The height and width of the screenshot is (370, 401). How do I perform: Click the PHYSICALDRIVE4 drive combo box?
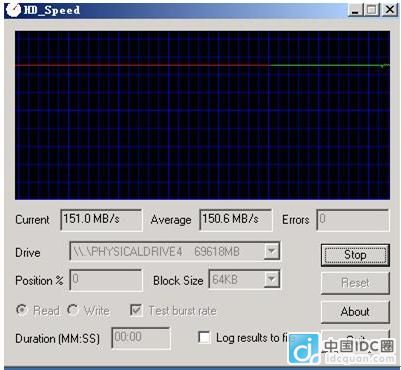pos(175,251)
